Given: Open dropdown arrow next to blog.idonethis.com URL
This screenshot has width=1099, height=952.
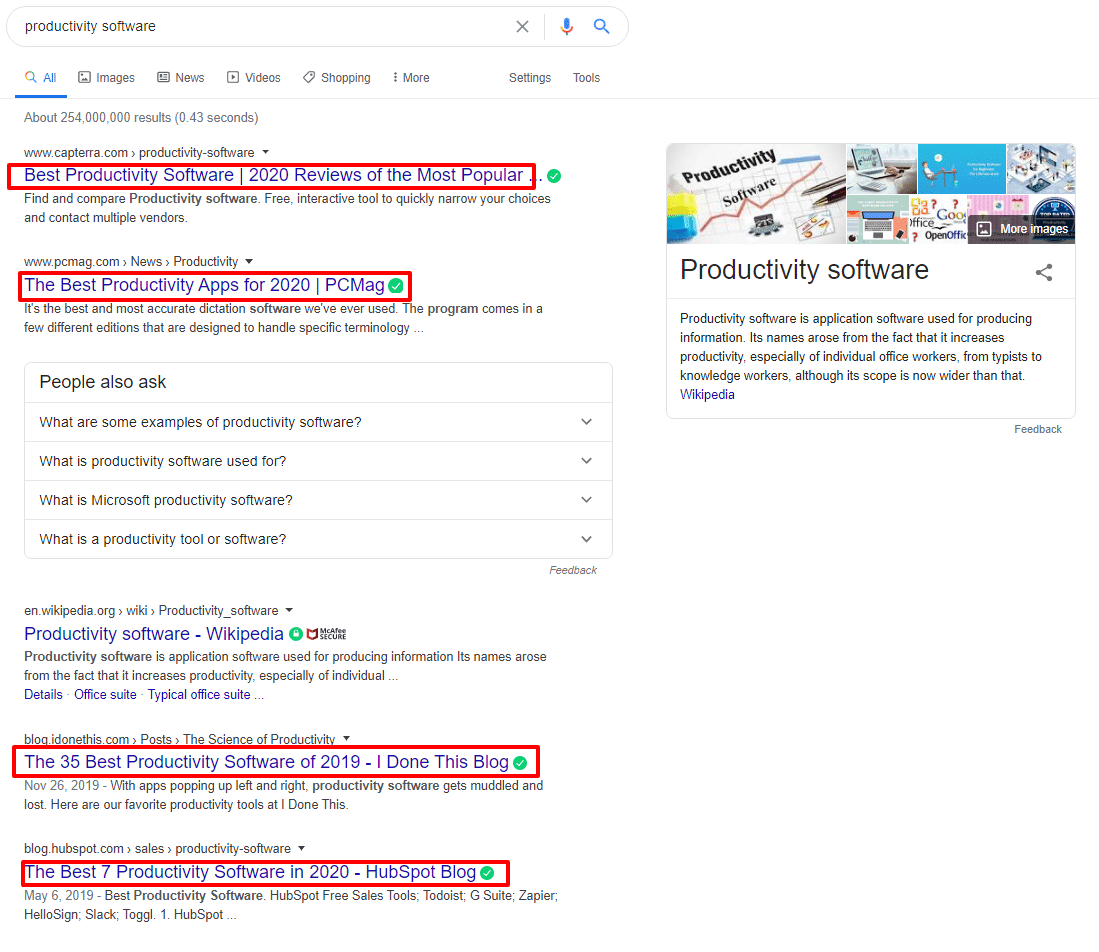Looking at the screenshot, I should pos(346,739).
